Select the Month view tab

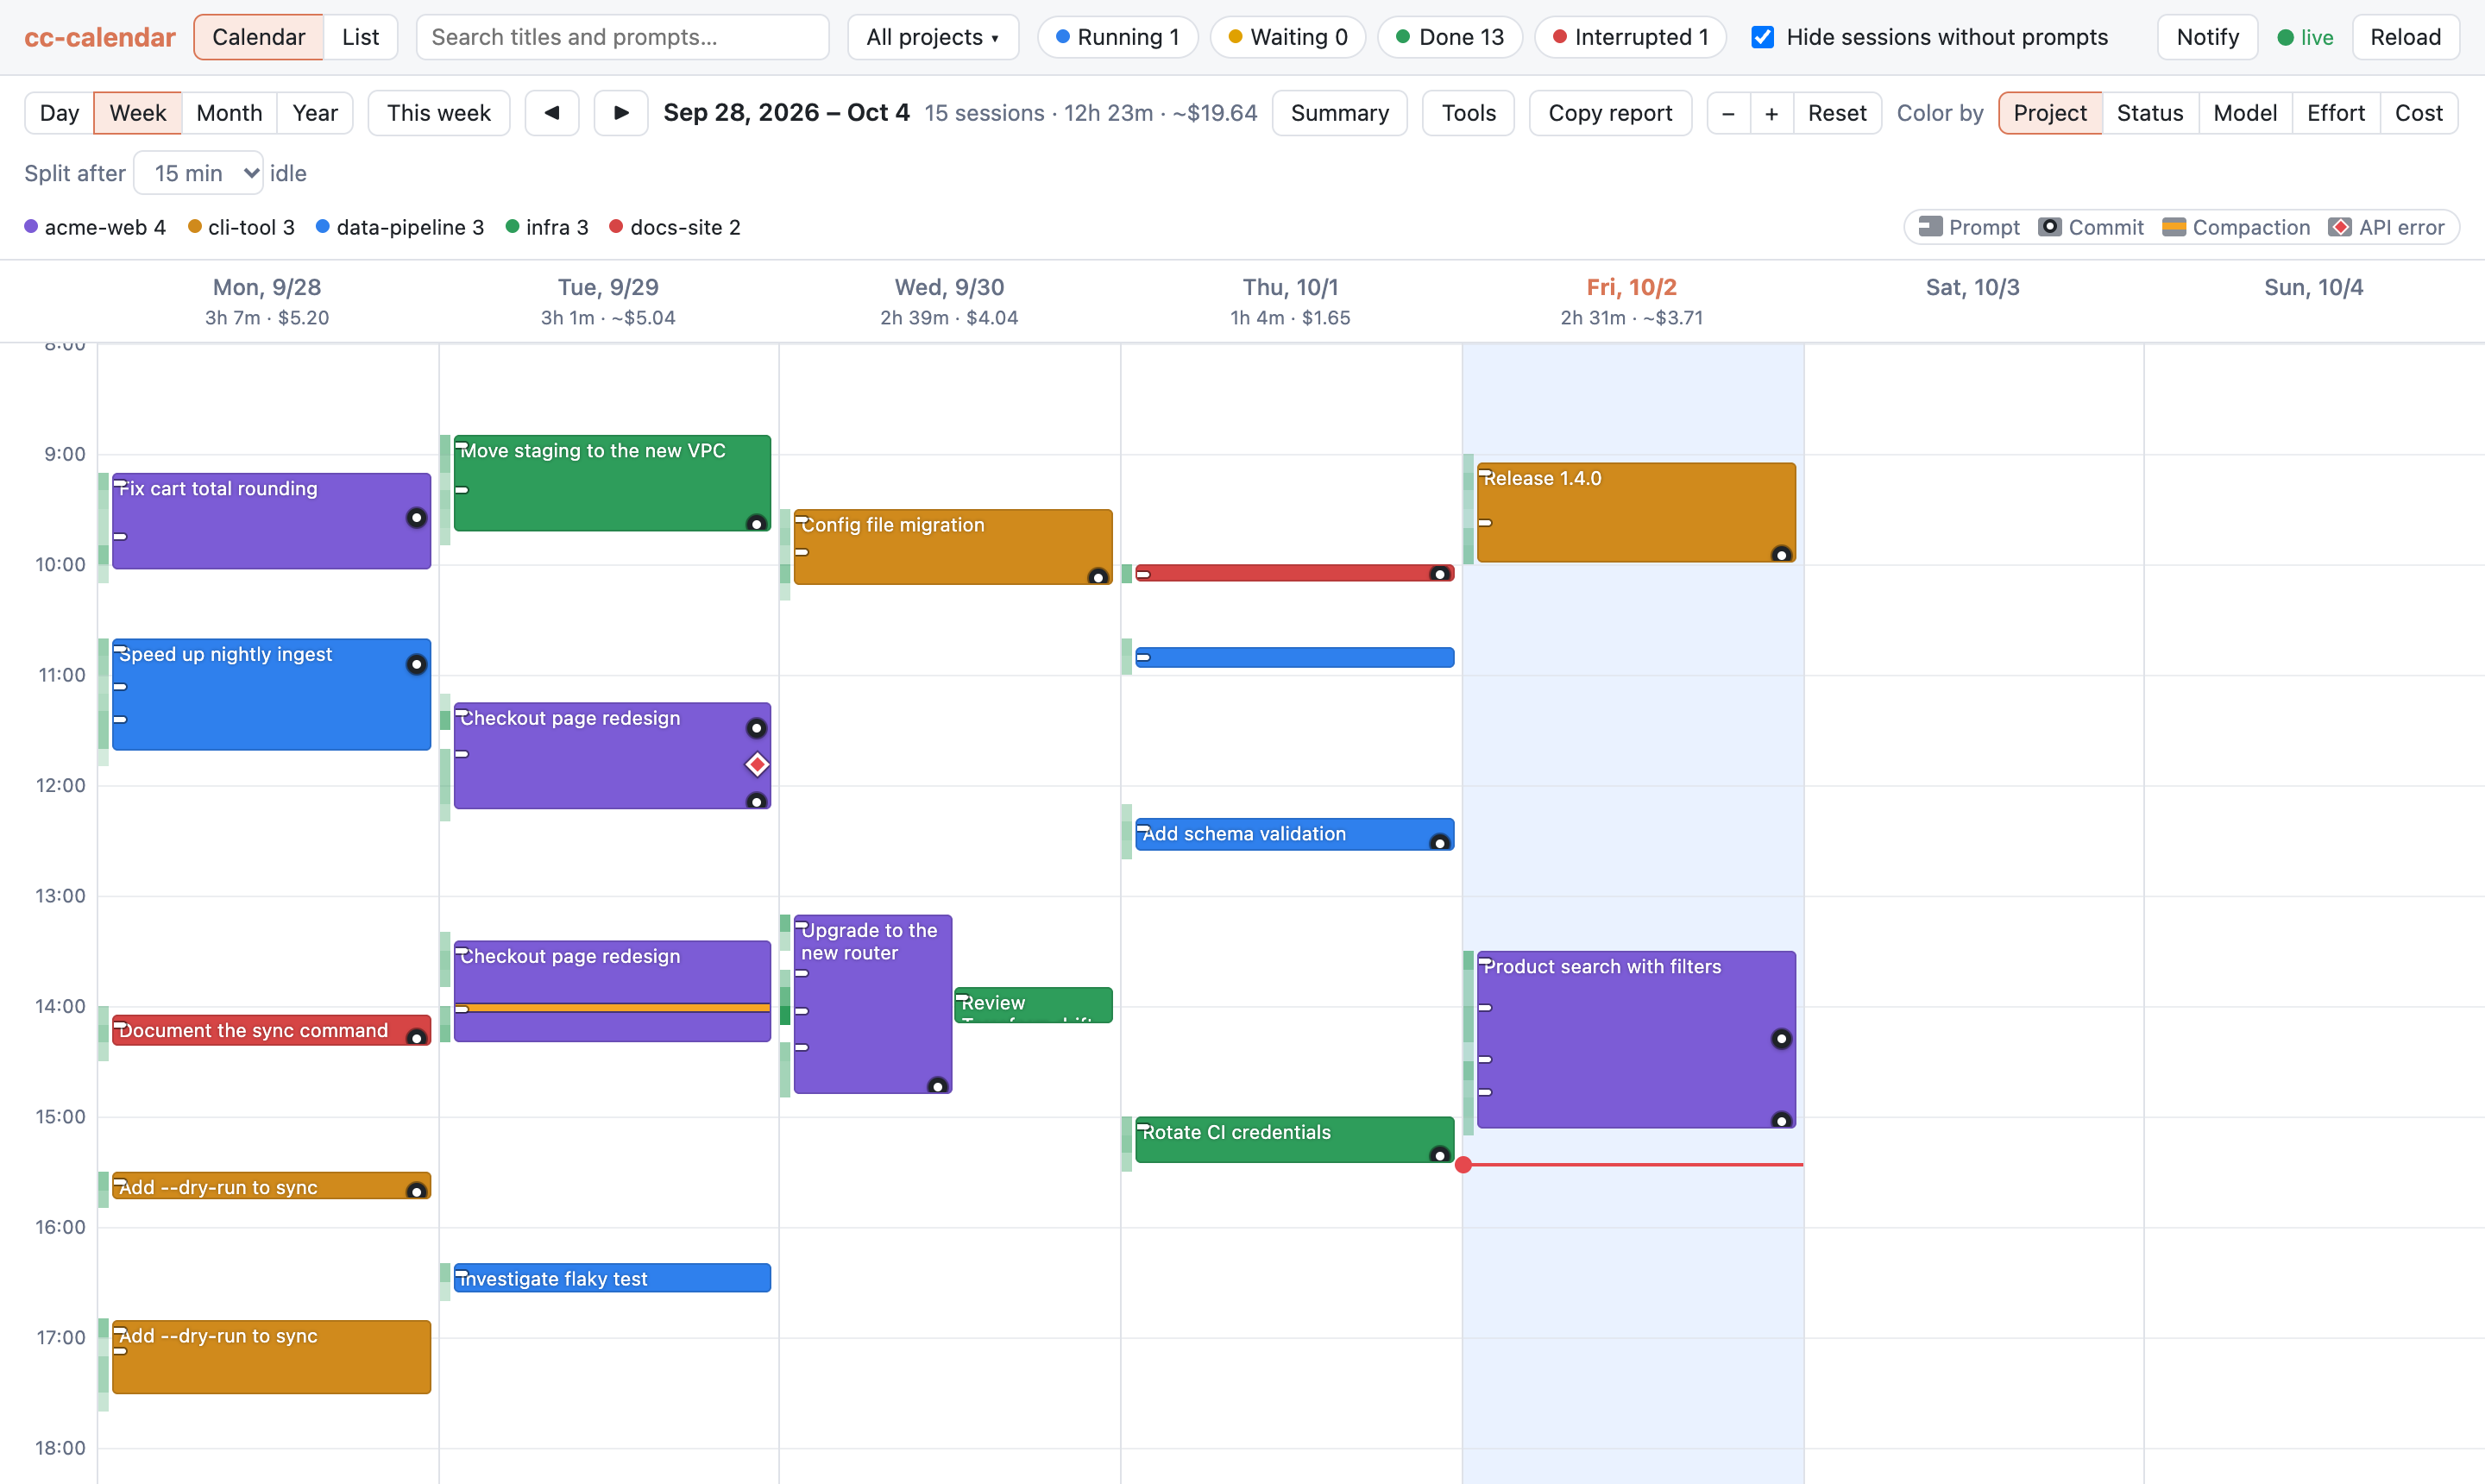pyautogui.click(x=229, y=113)
